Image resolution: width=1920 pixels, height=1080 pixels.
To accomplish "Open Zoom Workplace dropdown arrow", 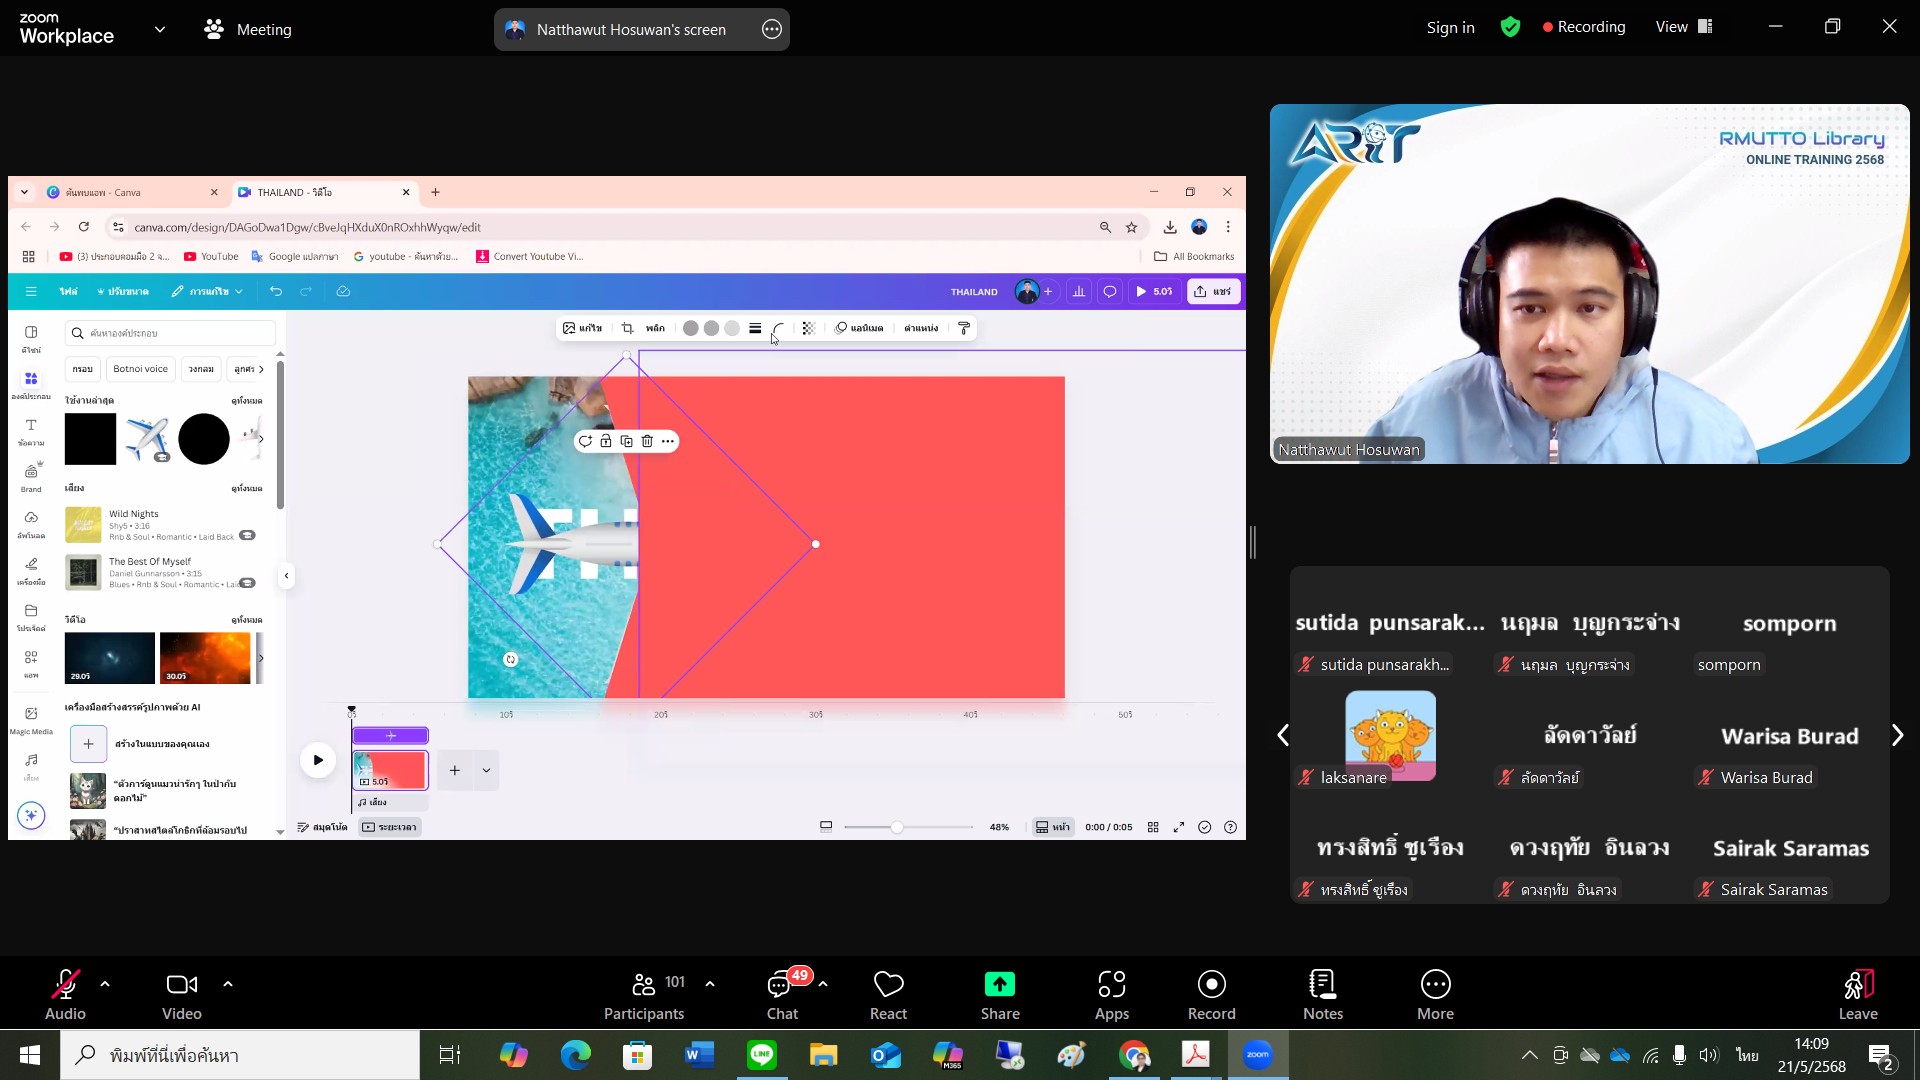I will (160, 30).
